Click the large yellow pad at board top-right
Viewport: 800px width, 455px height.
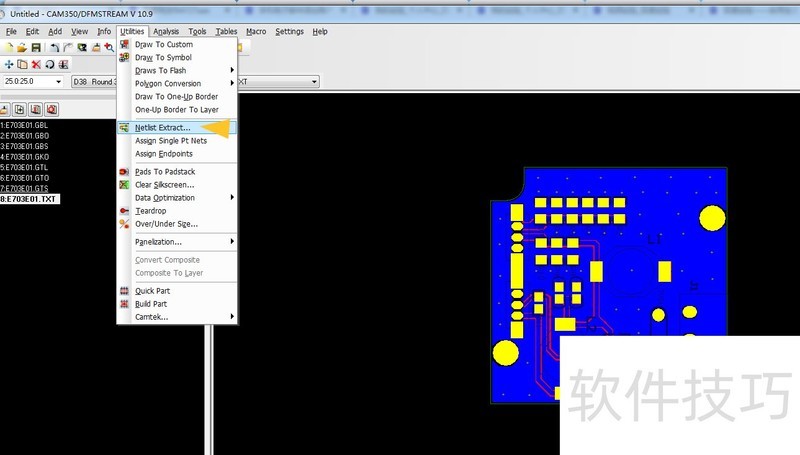(x=712, y=218)
